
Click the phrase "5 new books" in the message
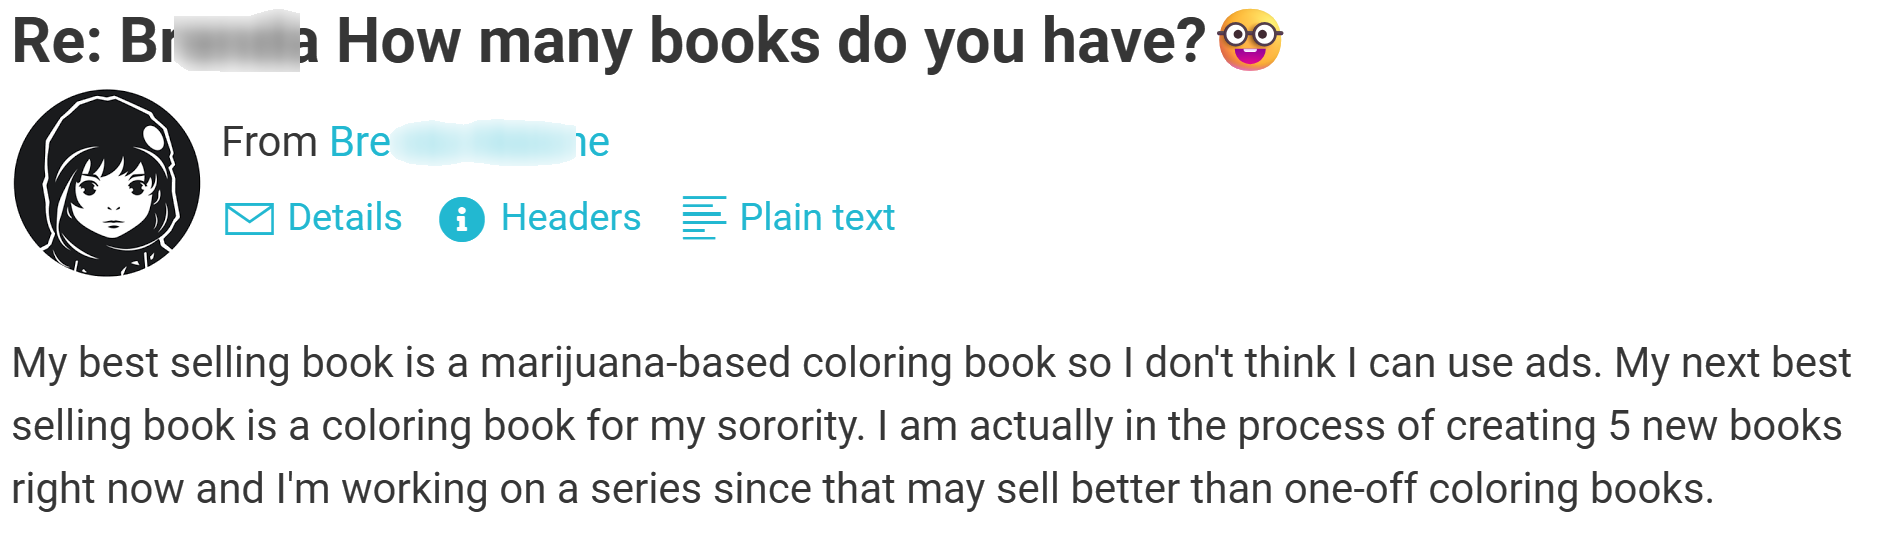point(1724,426)
